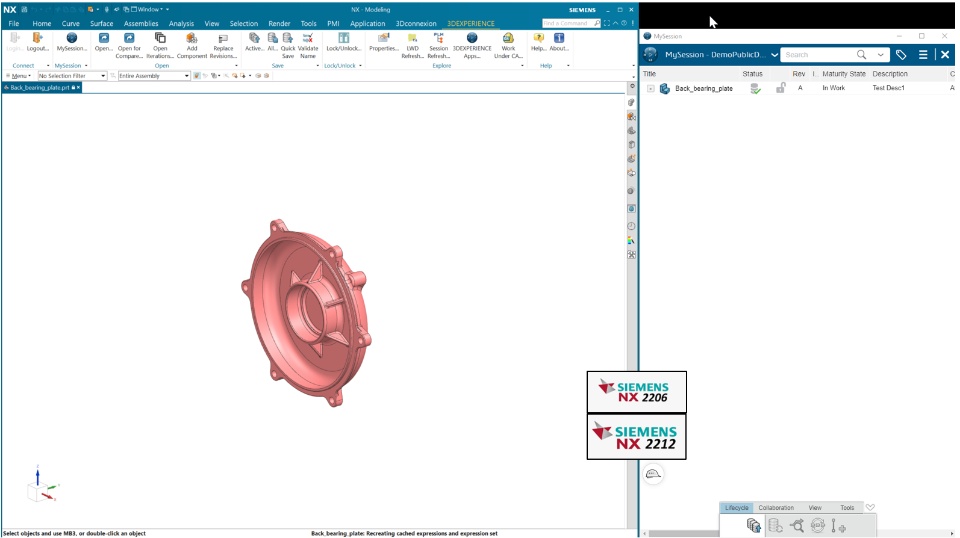Open the search options dropdown arrow
The width and height of the screenshot is (960, 538).
click(880, 54)
